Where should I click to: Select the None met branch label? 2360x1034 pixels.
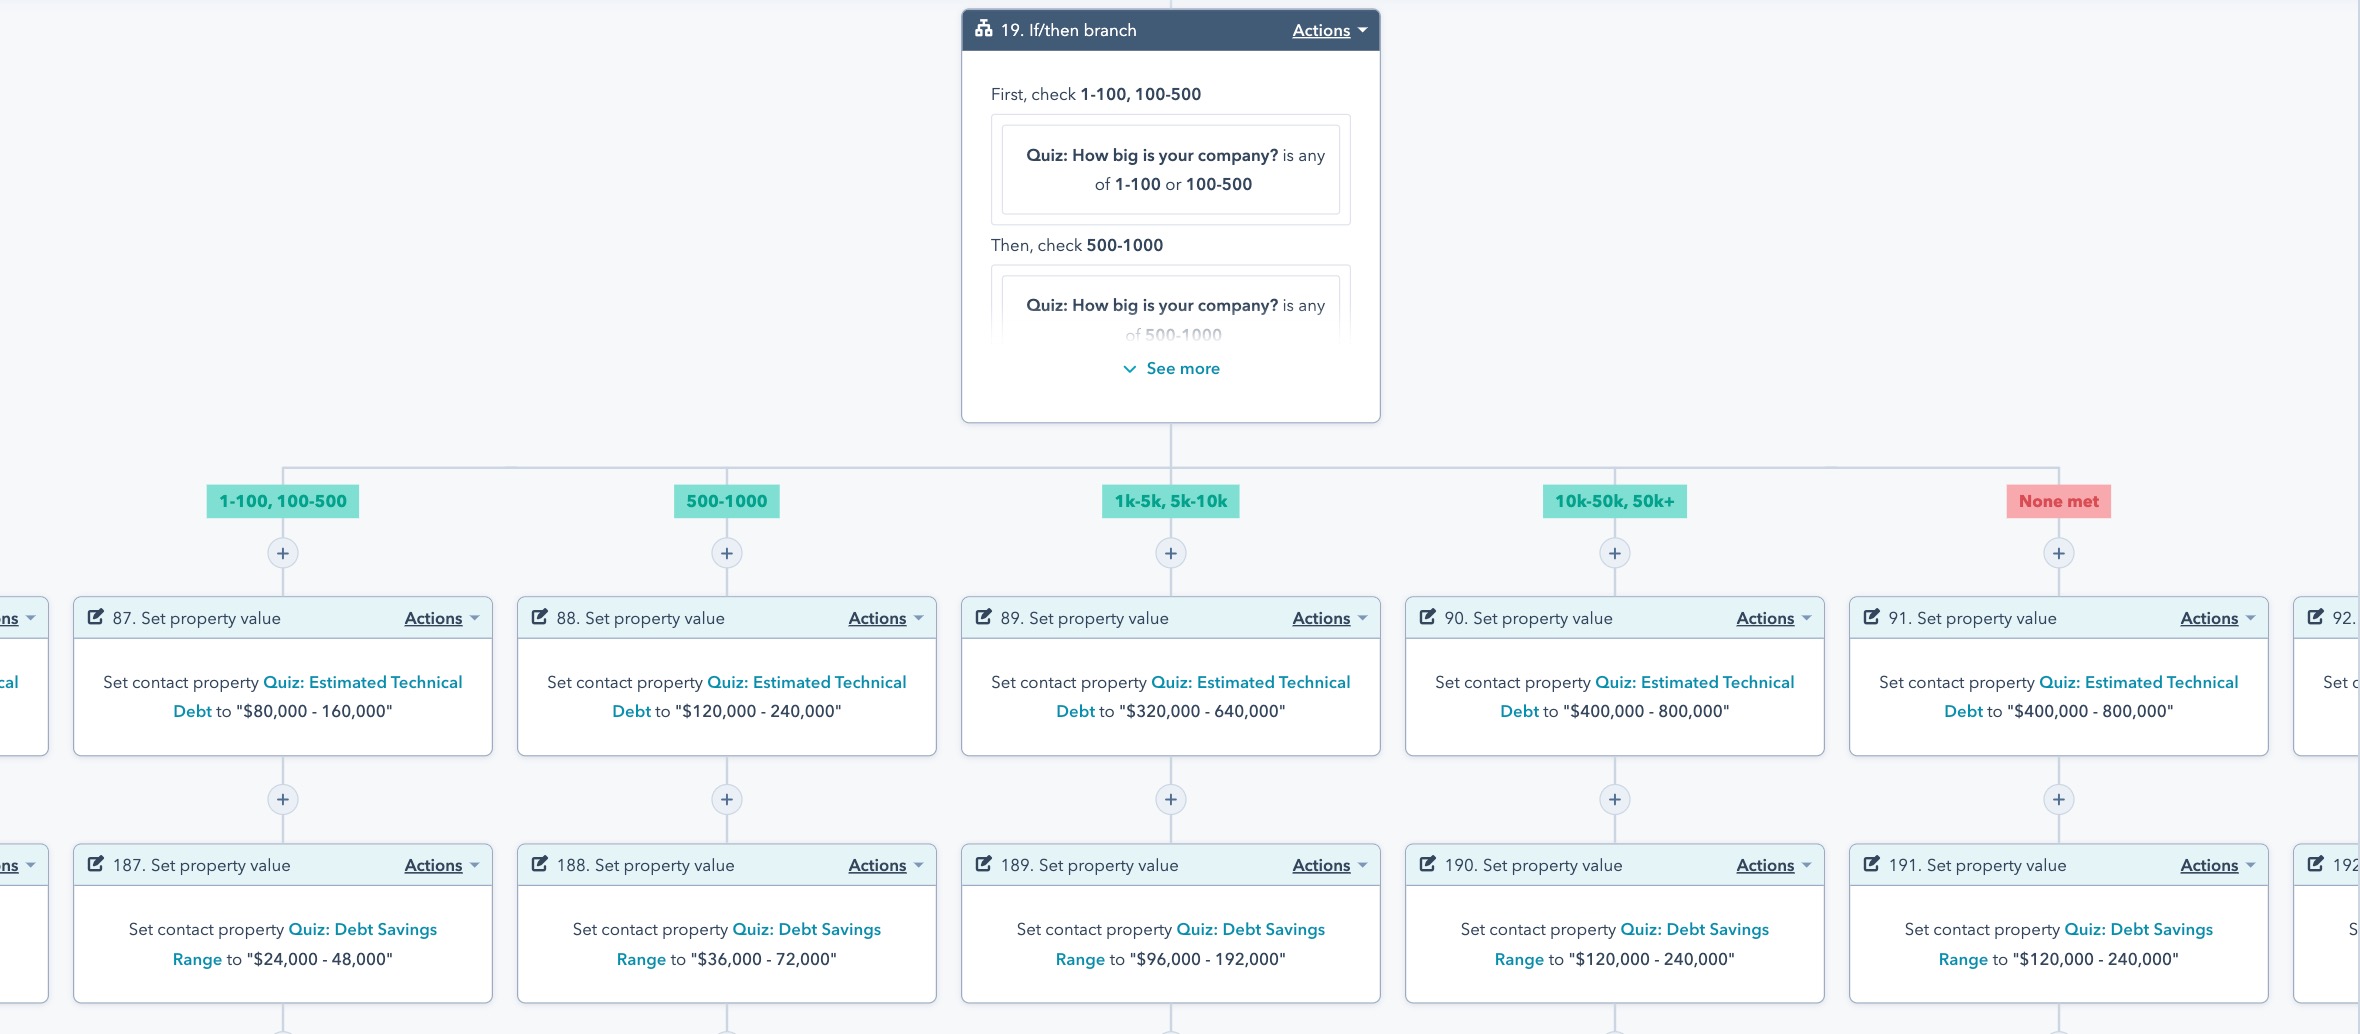tap(2058, 501)
